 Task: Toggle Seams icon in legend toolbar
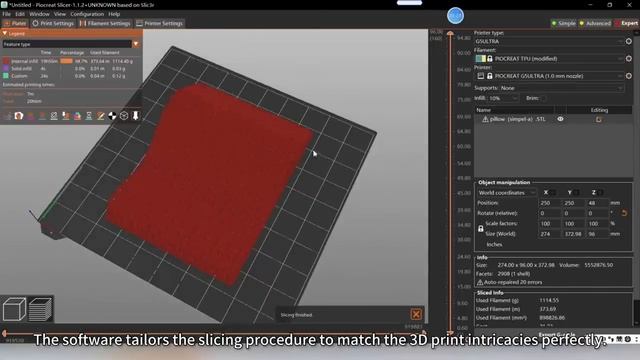pos(54,116)
